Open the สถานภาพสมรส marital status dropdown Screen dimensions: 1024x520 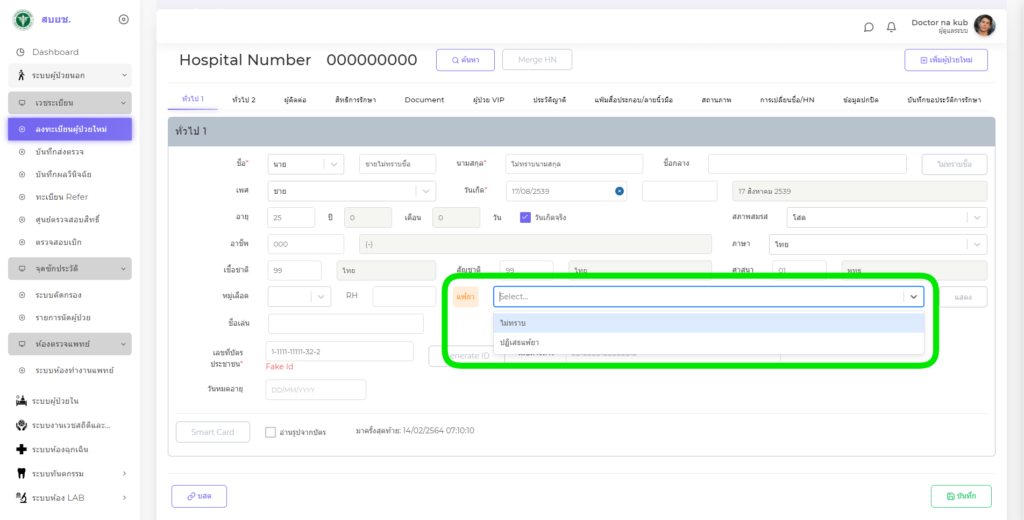coord(886,217)
